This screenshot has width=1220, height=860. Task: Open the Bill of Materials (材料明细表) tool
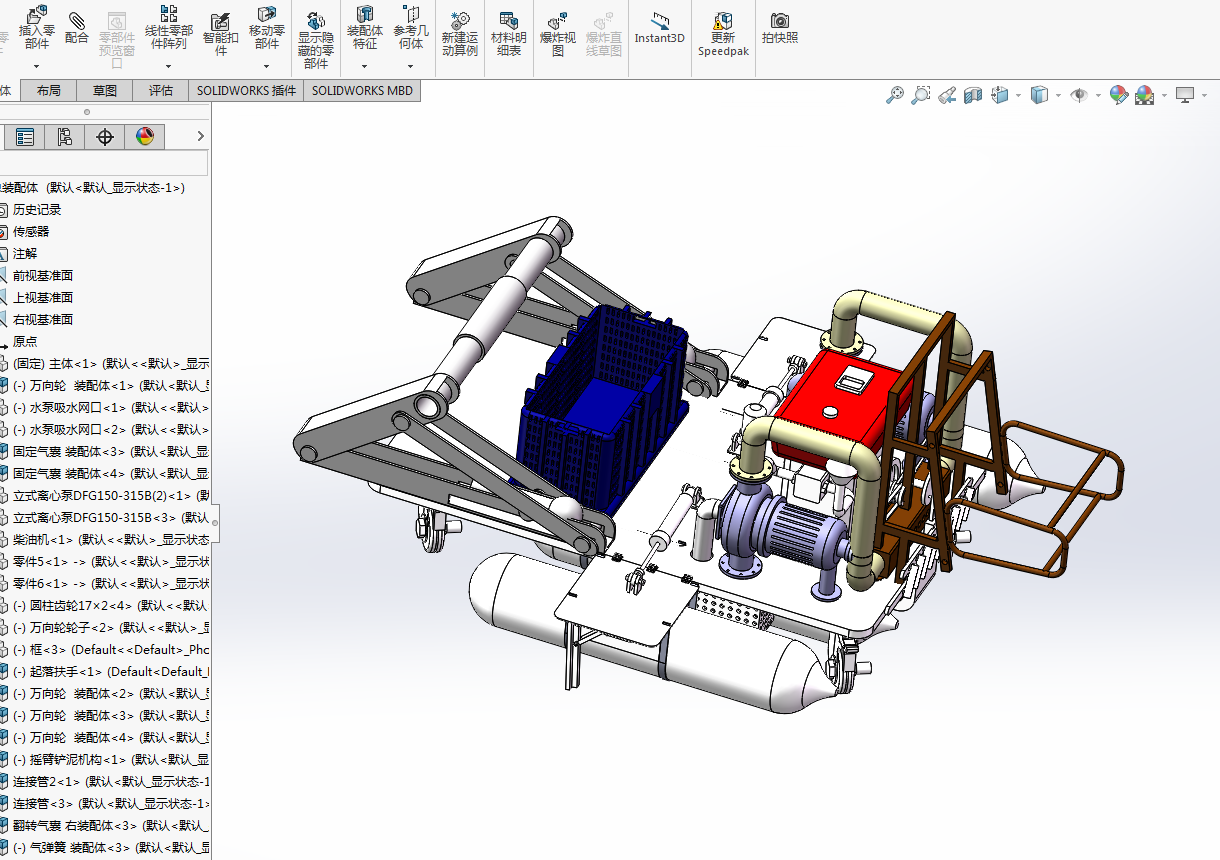click(x=509, y=32)
